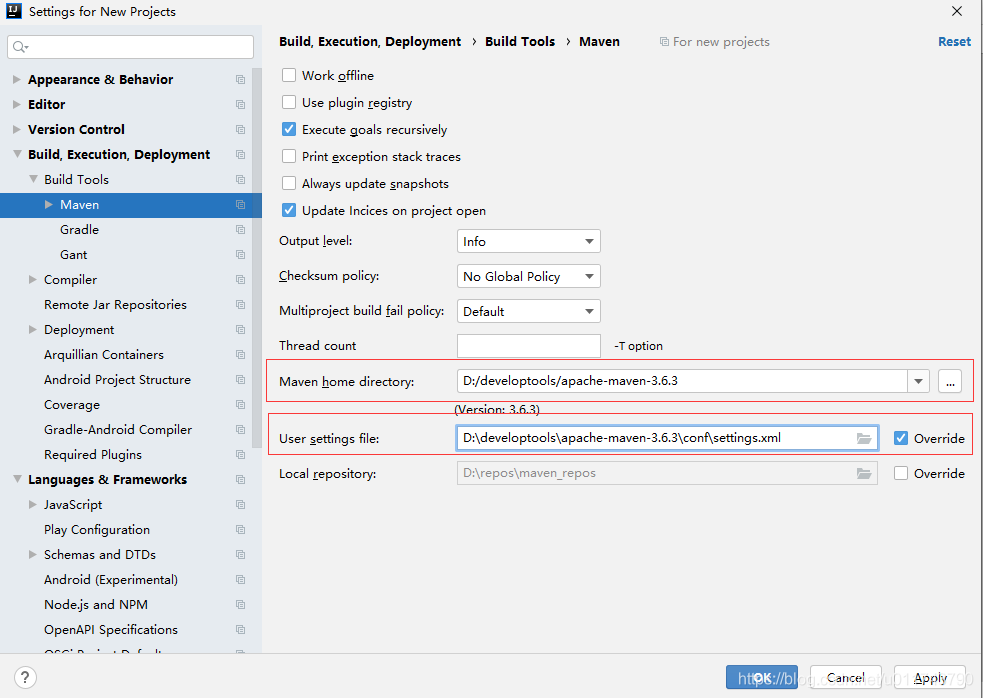The height and width of the screenshot is (698, 983).
Task: Click into the Thread count field
Action: [528, 346]
